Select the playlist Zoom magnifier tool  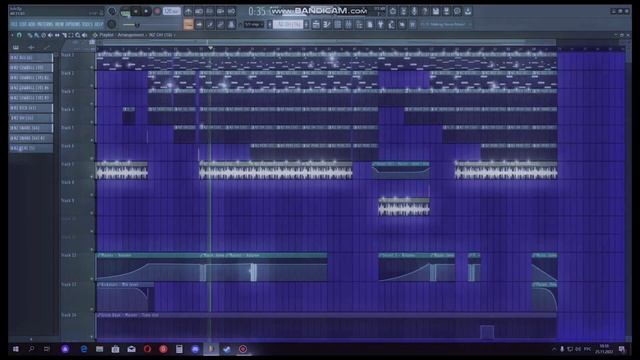[x=78, y=35]
